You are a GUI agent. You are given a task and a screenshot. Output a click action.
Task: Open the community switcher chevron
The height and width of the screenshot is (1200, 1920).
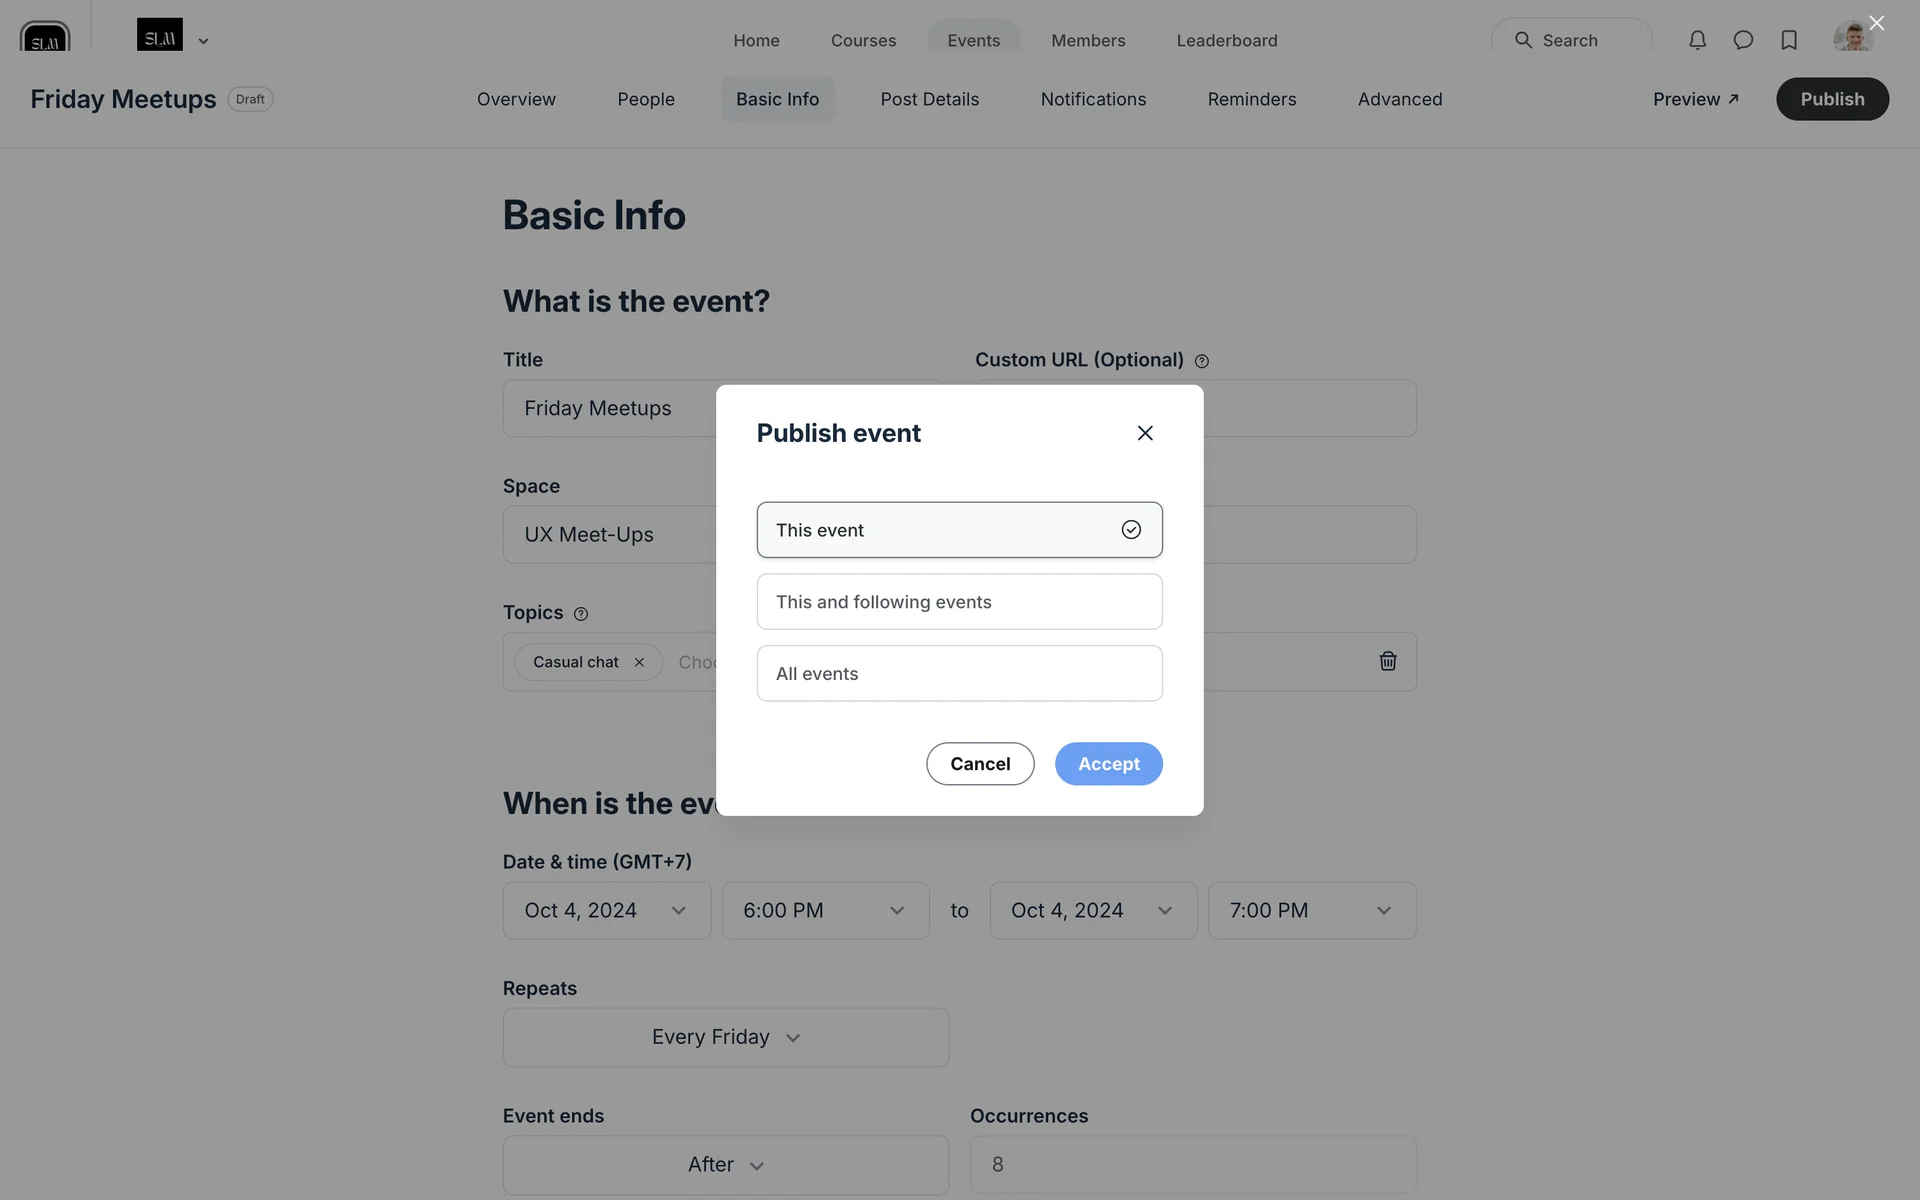(203, 41)
